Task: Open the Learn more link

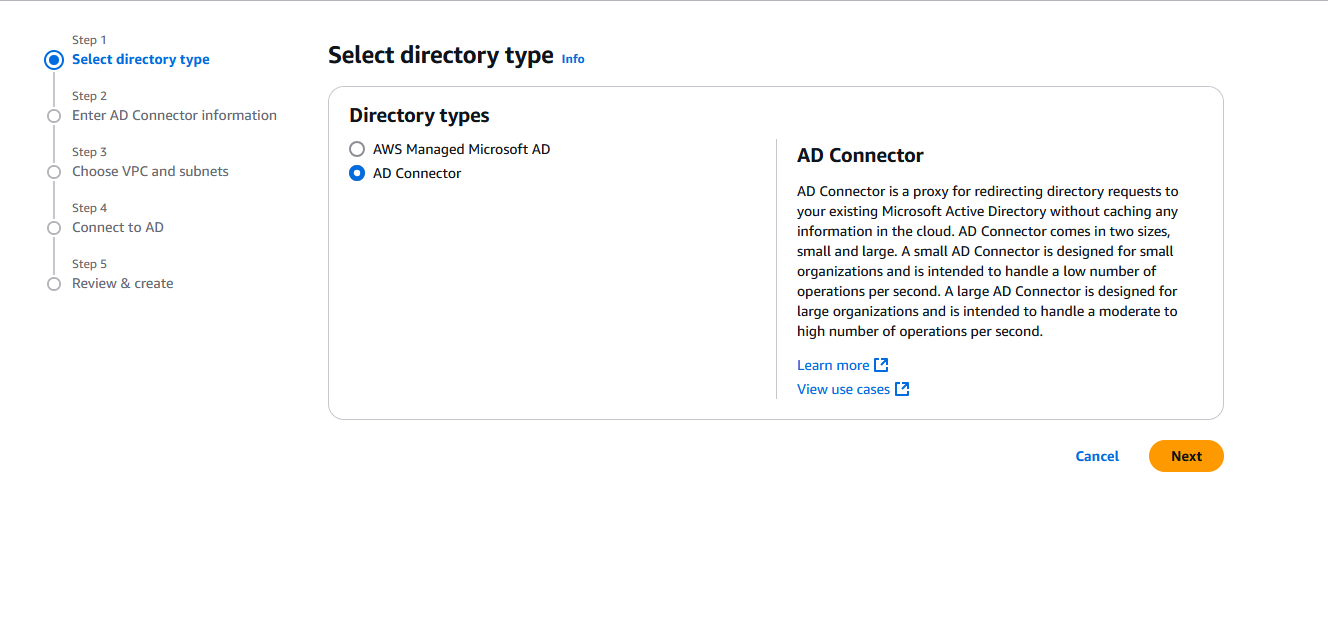Action: click(x=833, y=365)
